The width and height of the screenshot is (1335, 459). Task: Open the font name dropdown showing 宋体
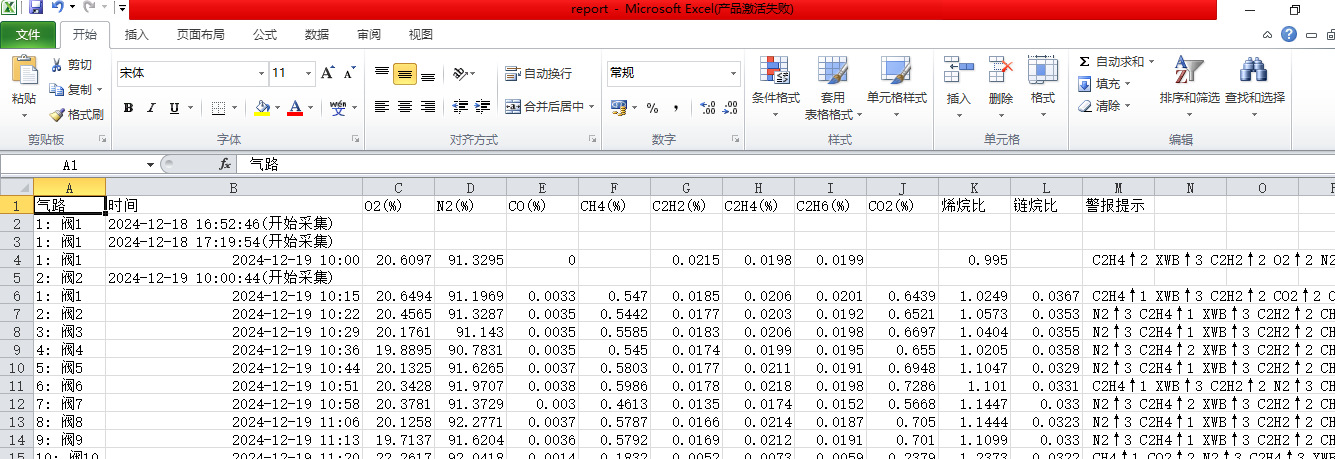tap(260, 73)
